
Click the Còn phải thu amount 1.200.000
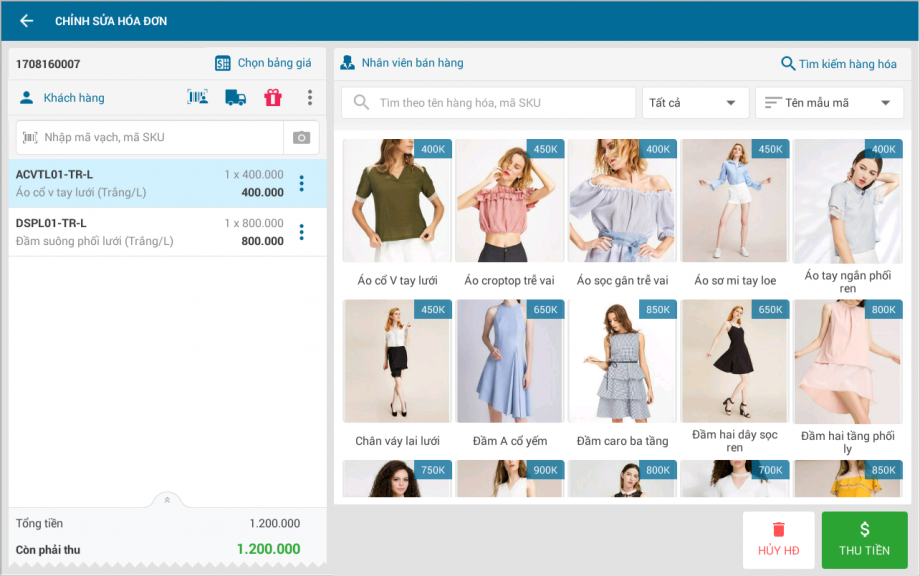click(x=268, y=549)
